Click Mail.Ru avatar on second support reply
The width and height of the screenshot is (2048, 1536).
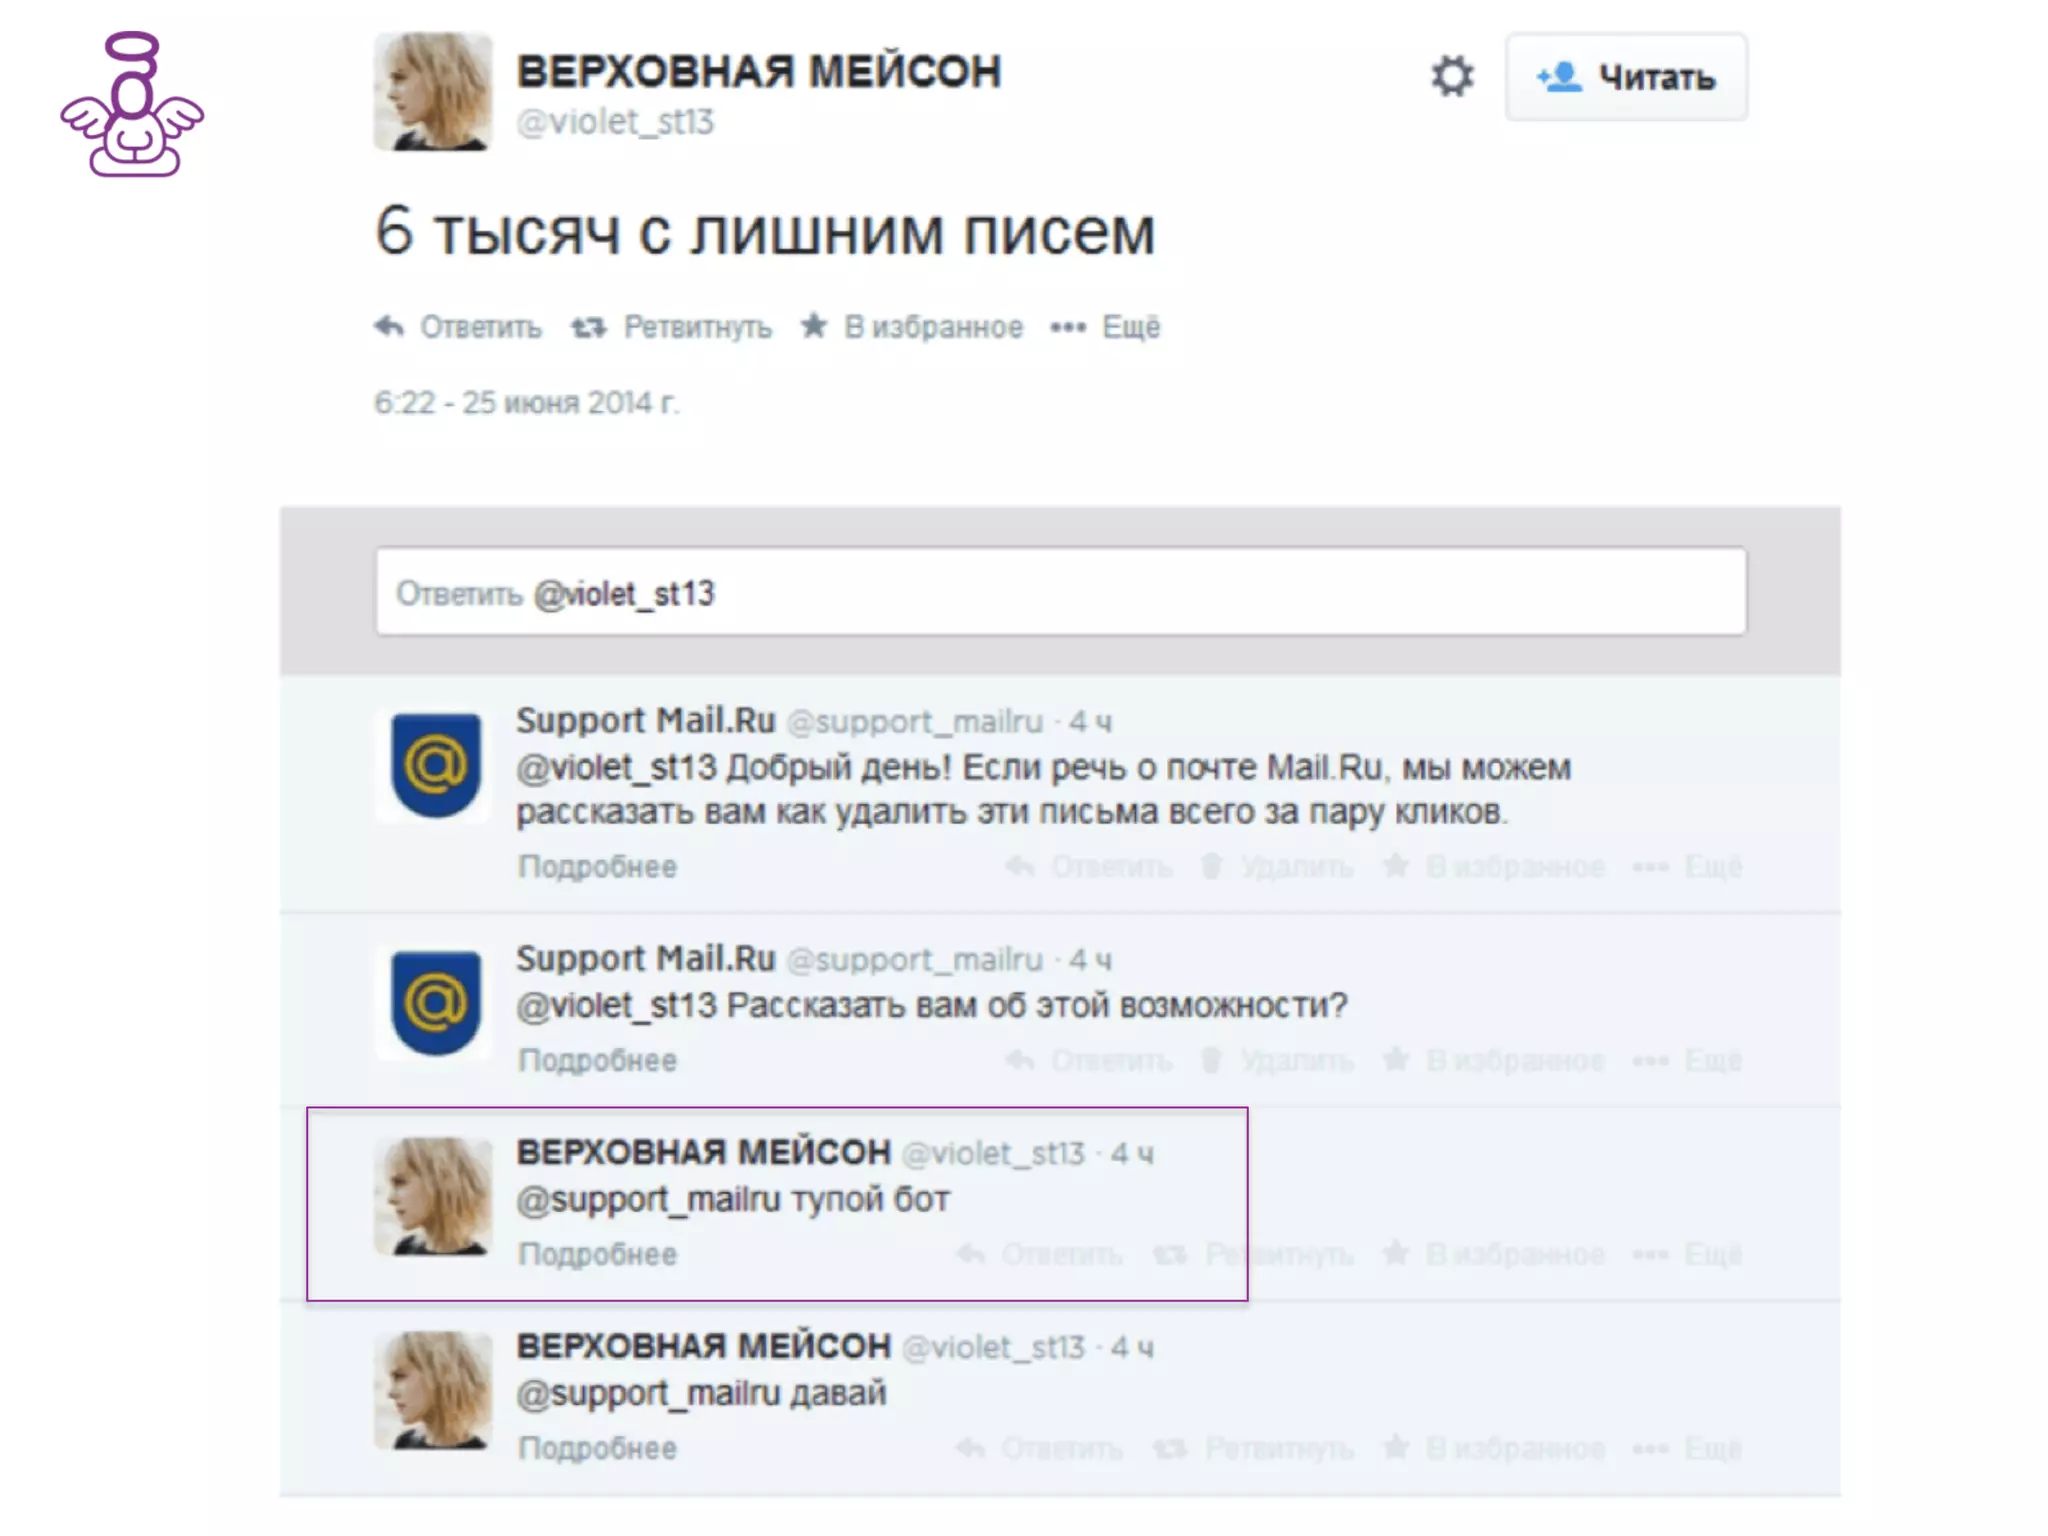point(435,1003)
